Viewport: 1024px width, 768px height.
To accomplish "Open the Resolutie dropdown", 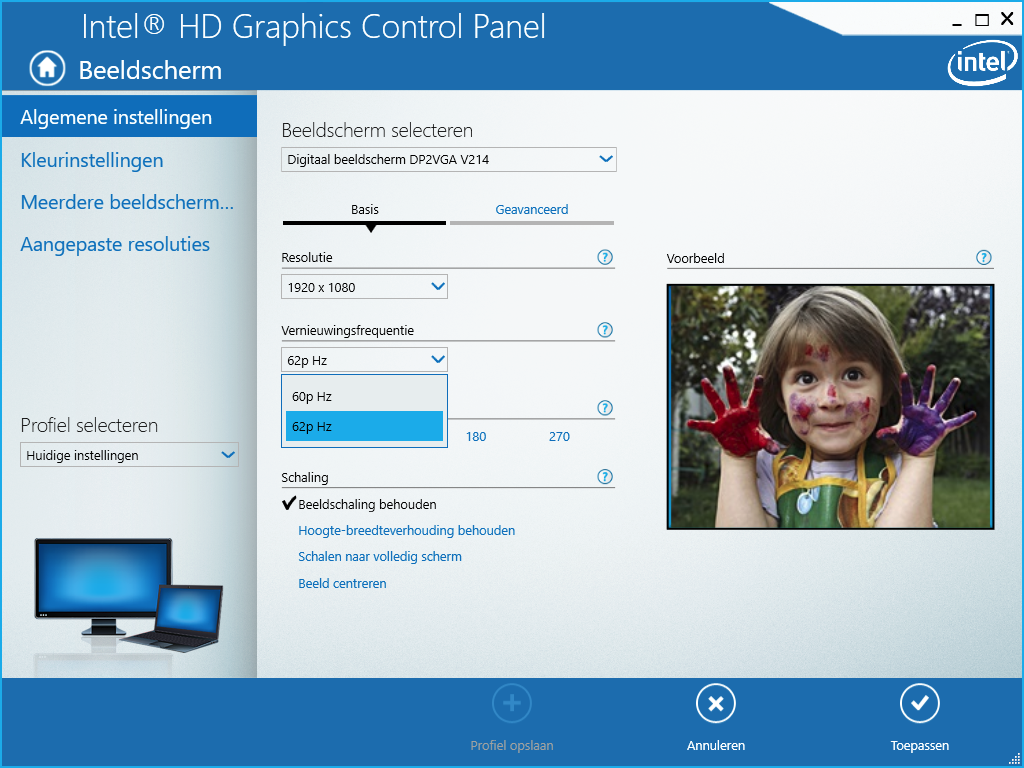I will pos(364,287).
